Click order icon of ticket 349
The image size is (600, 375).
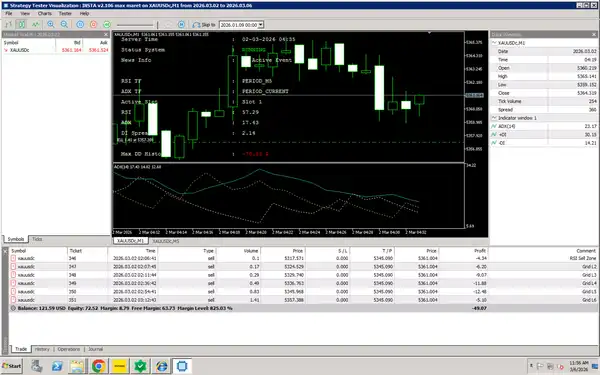(13, 284)
